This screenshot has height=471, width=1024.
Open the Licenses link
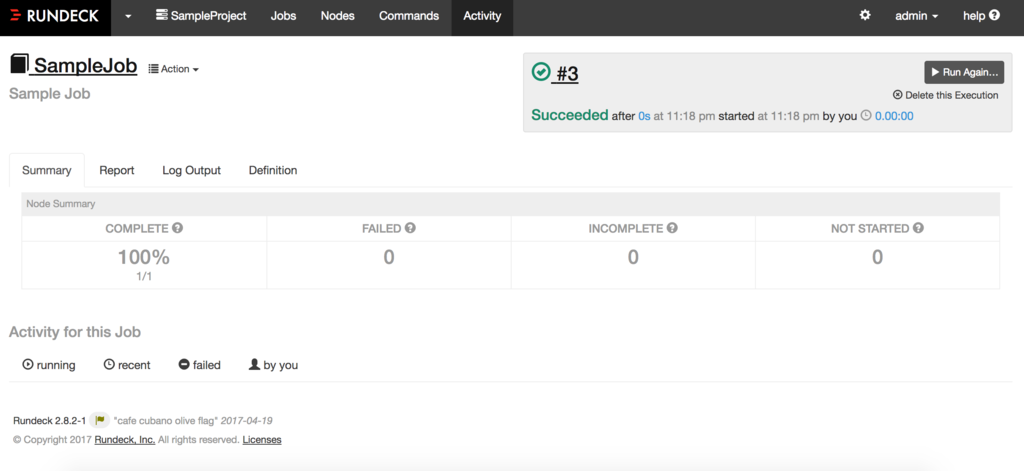262,440
